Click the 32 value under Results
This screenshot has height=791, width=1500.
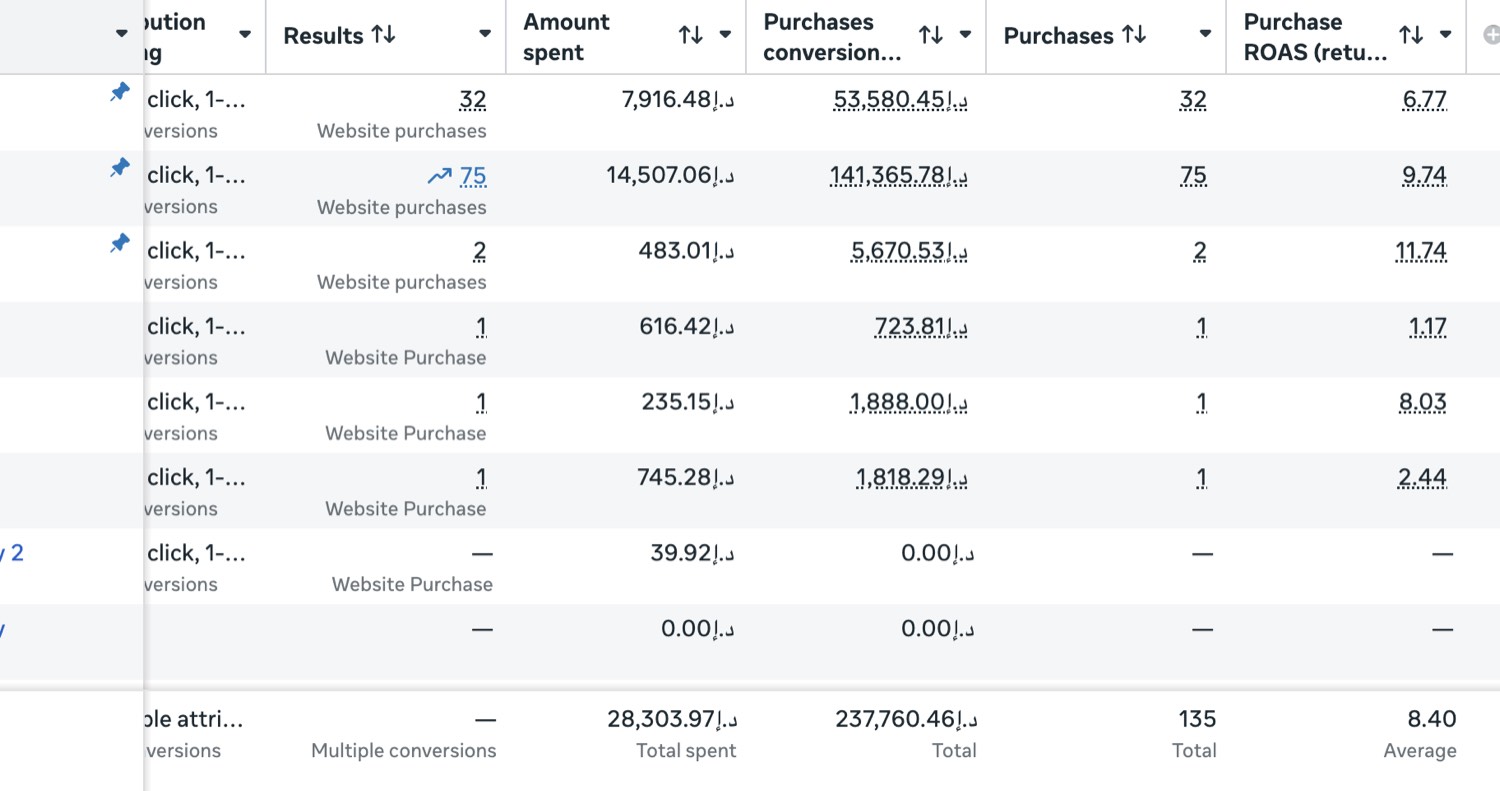pos(473,100)
